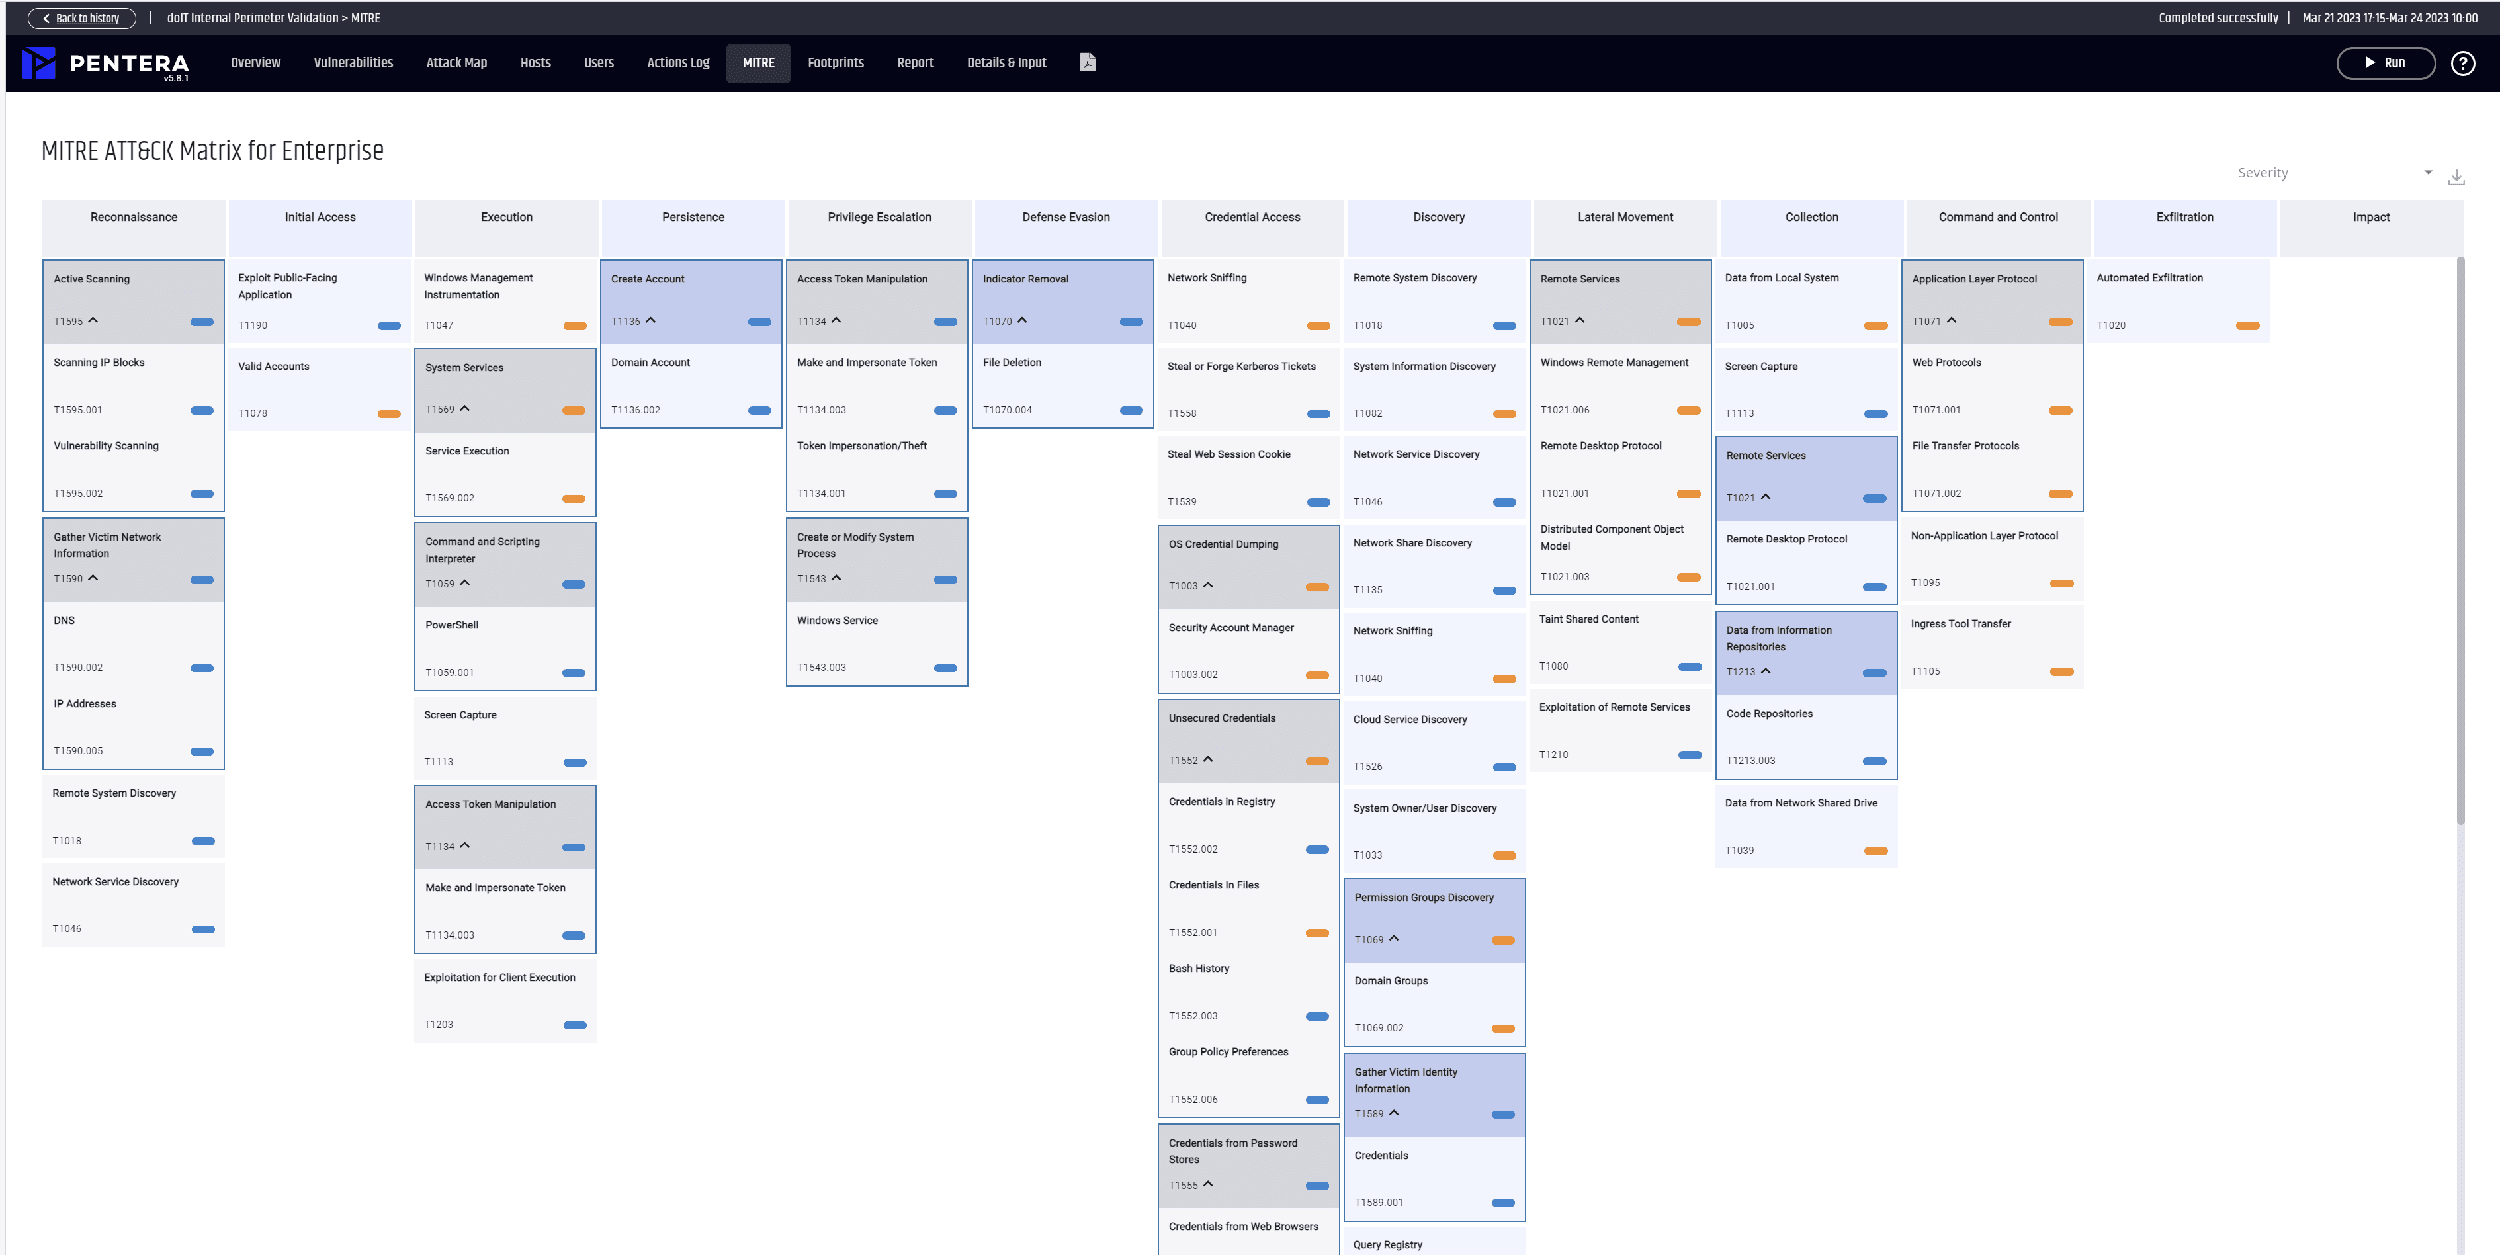Screen dimensions: 2500x1255
Task: Collapse Command and Scripting Interpreter T1059
Action: [464, 583]
